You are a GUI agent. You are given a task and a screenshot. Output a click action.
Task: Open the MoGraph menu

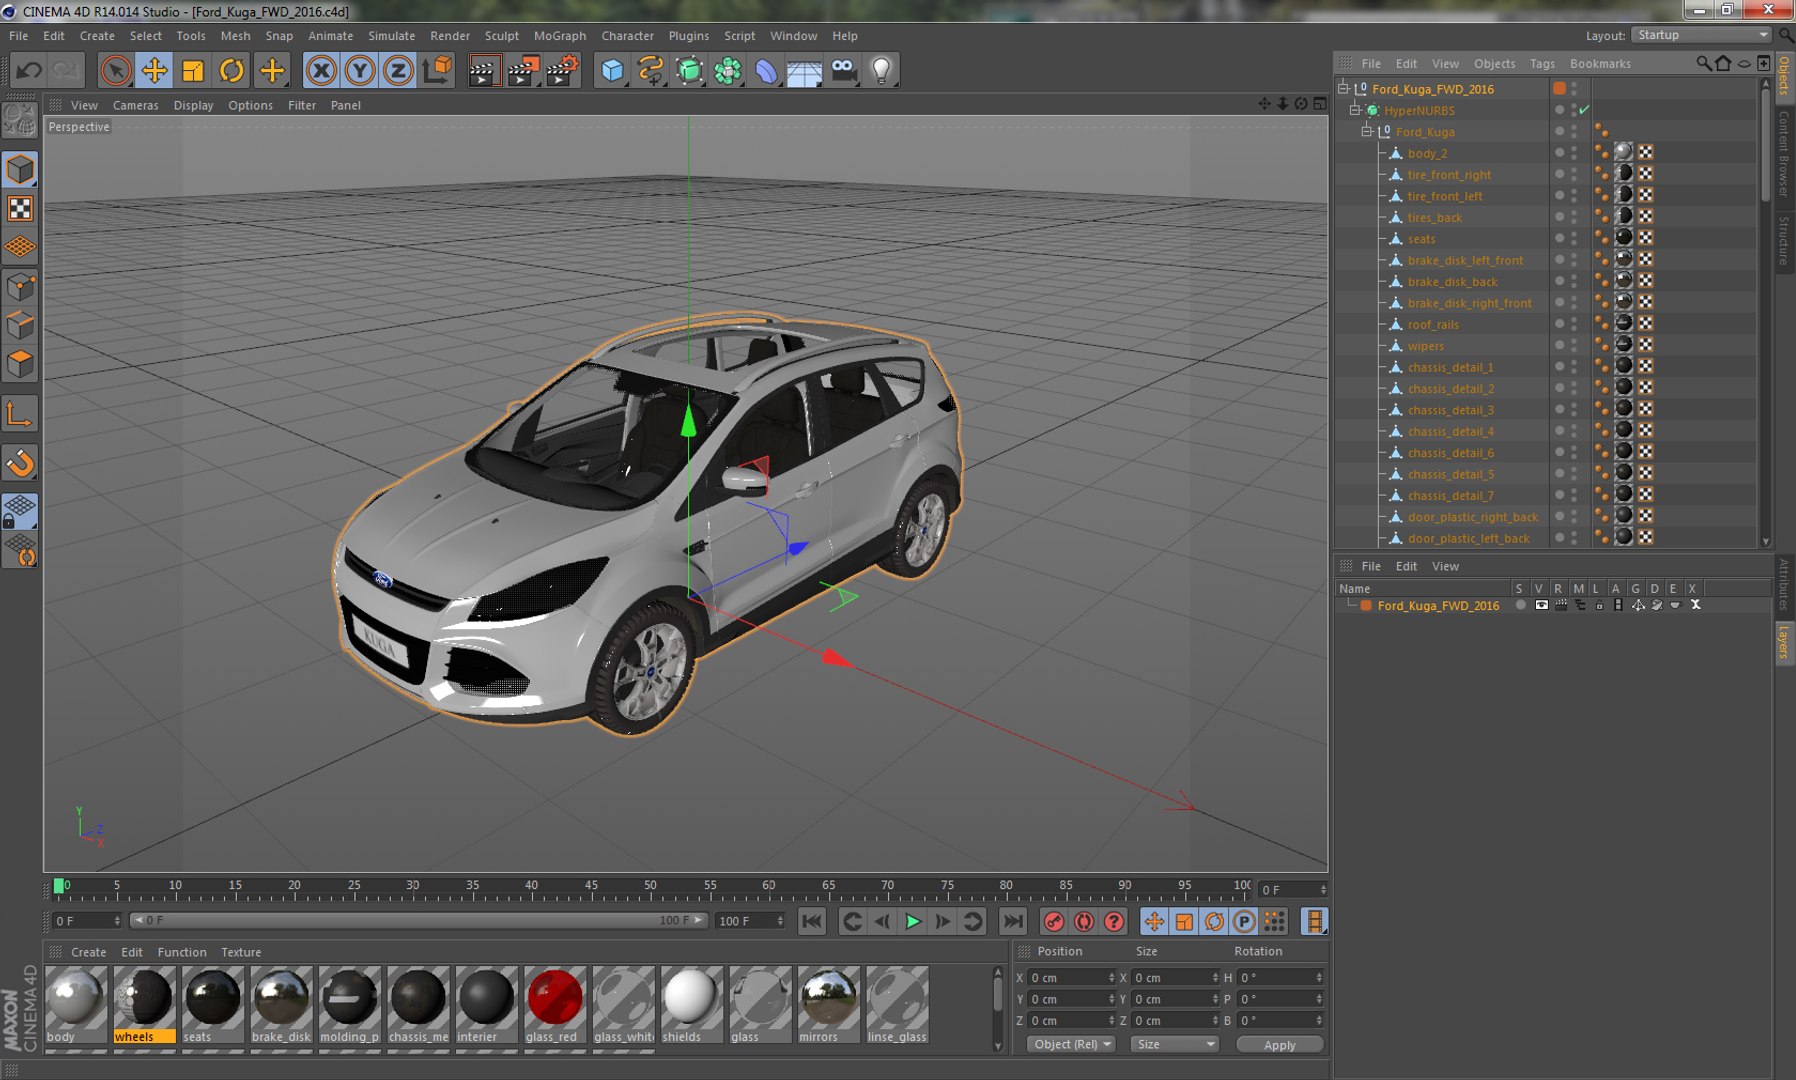560,36
